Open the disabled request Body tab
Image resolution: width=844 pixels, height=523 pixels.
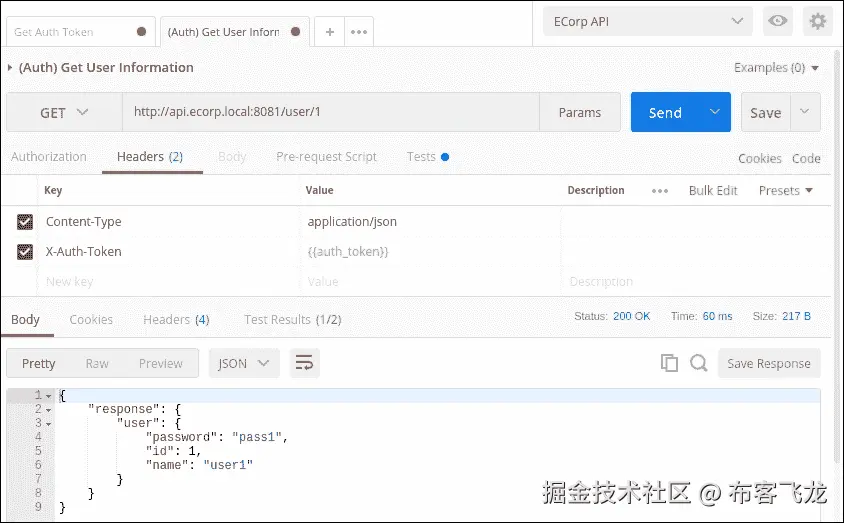pyautogui.click(x=232, y=157)
